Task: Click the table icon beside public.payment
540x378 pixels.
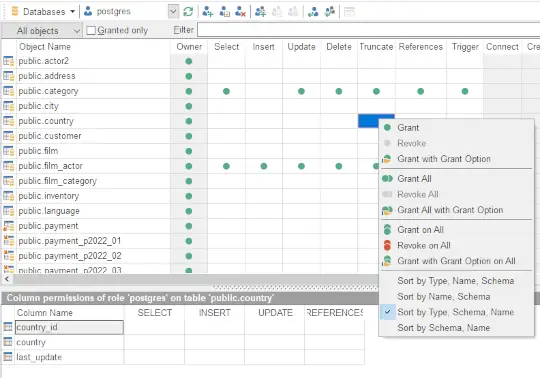Action: (8, 226)
